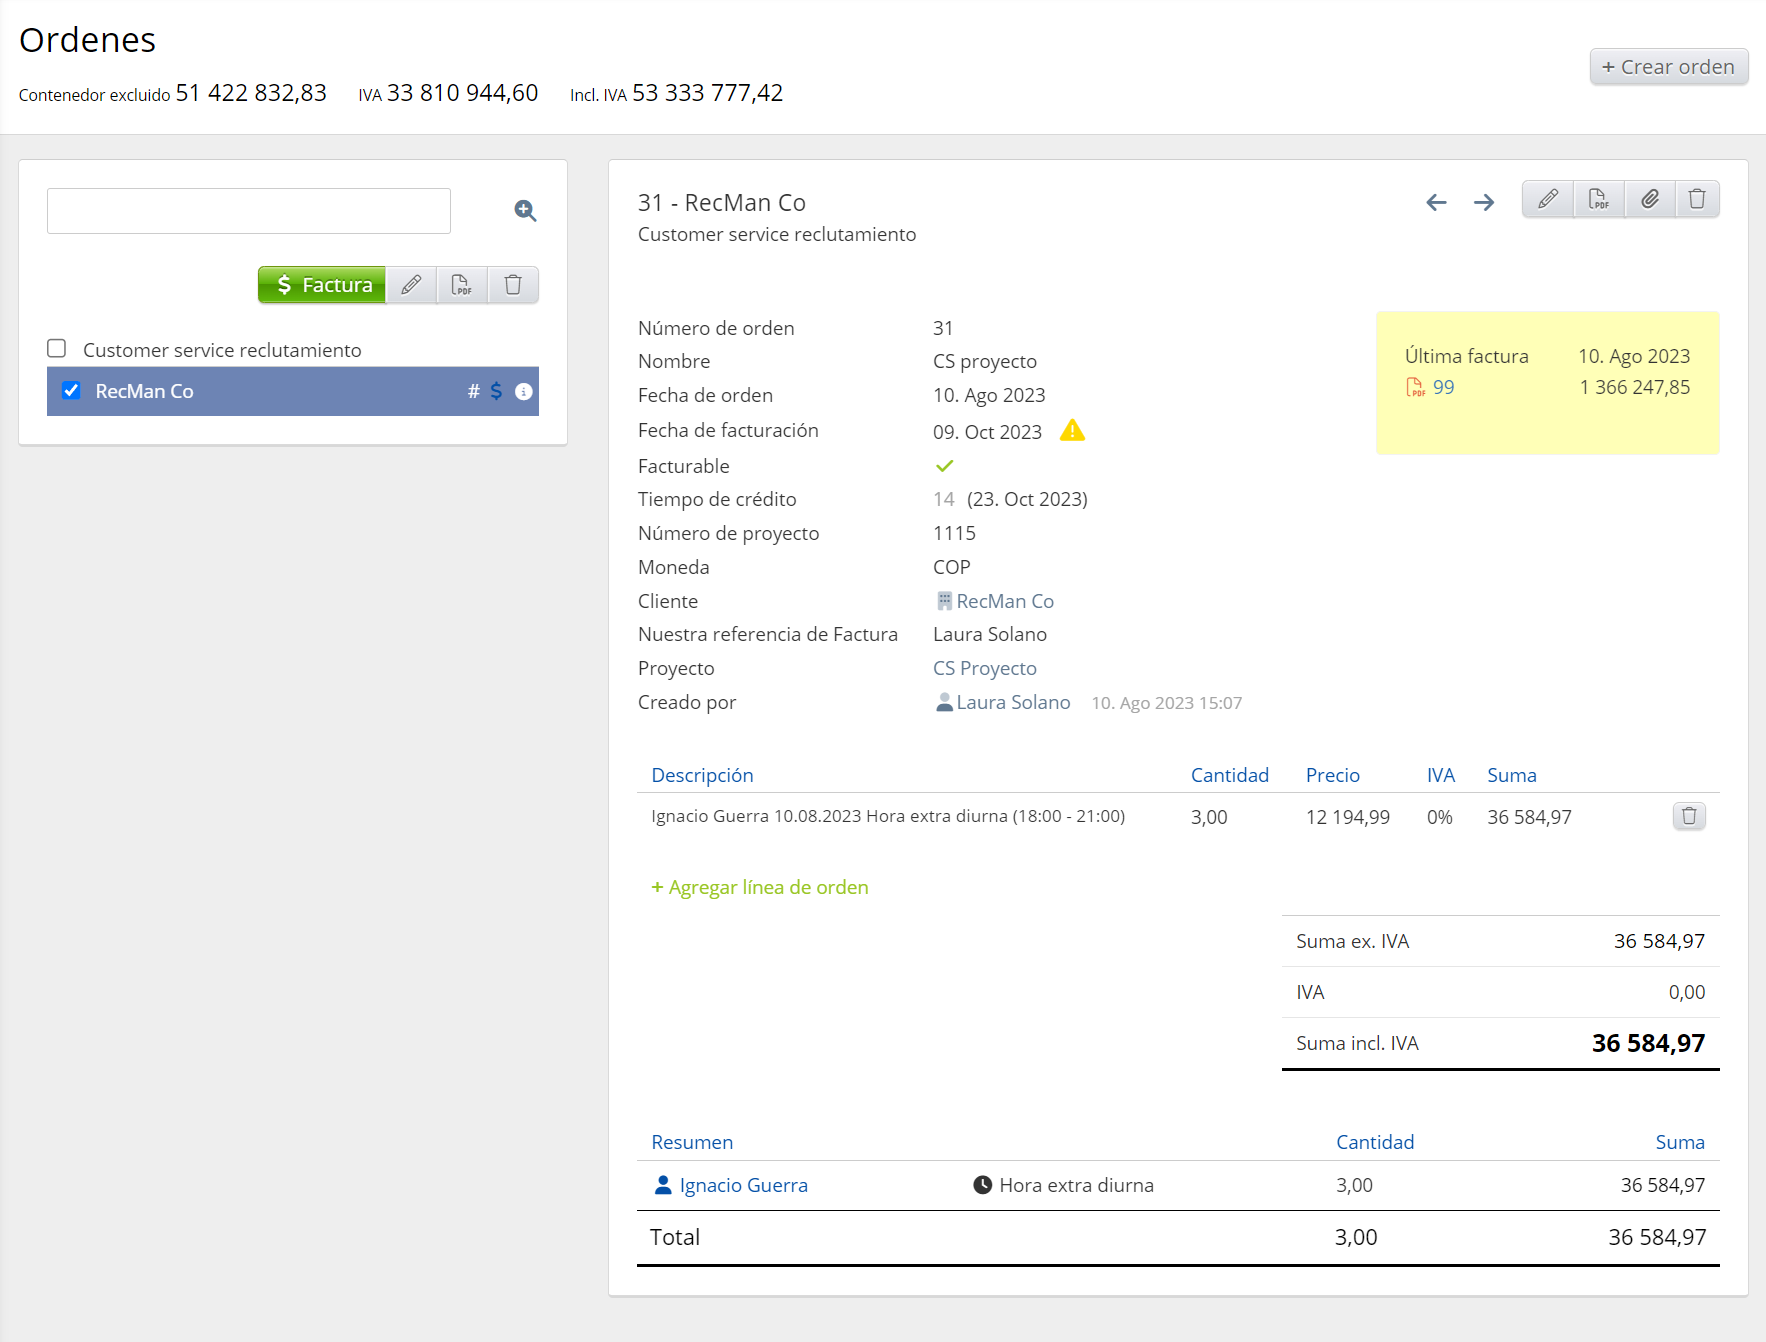The height and width of the screenshot is (1342, 1766).
Task: Click the yellow warning icon by billing date
Action: [1072, 431]
